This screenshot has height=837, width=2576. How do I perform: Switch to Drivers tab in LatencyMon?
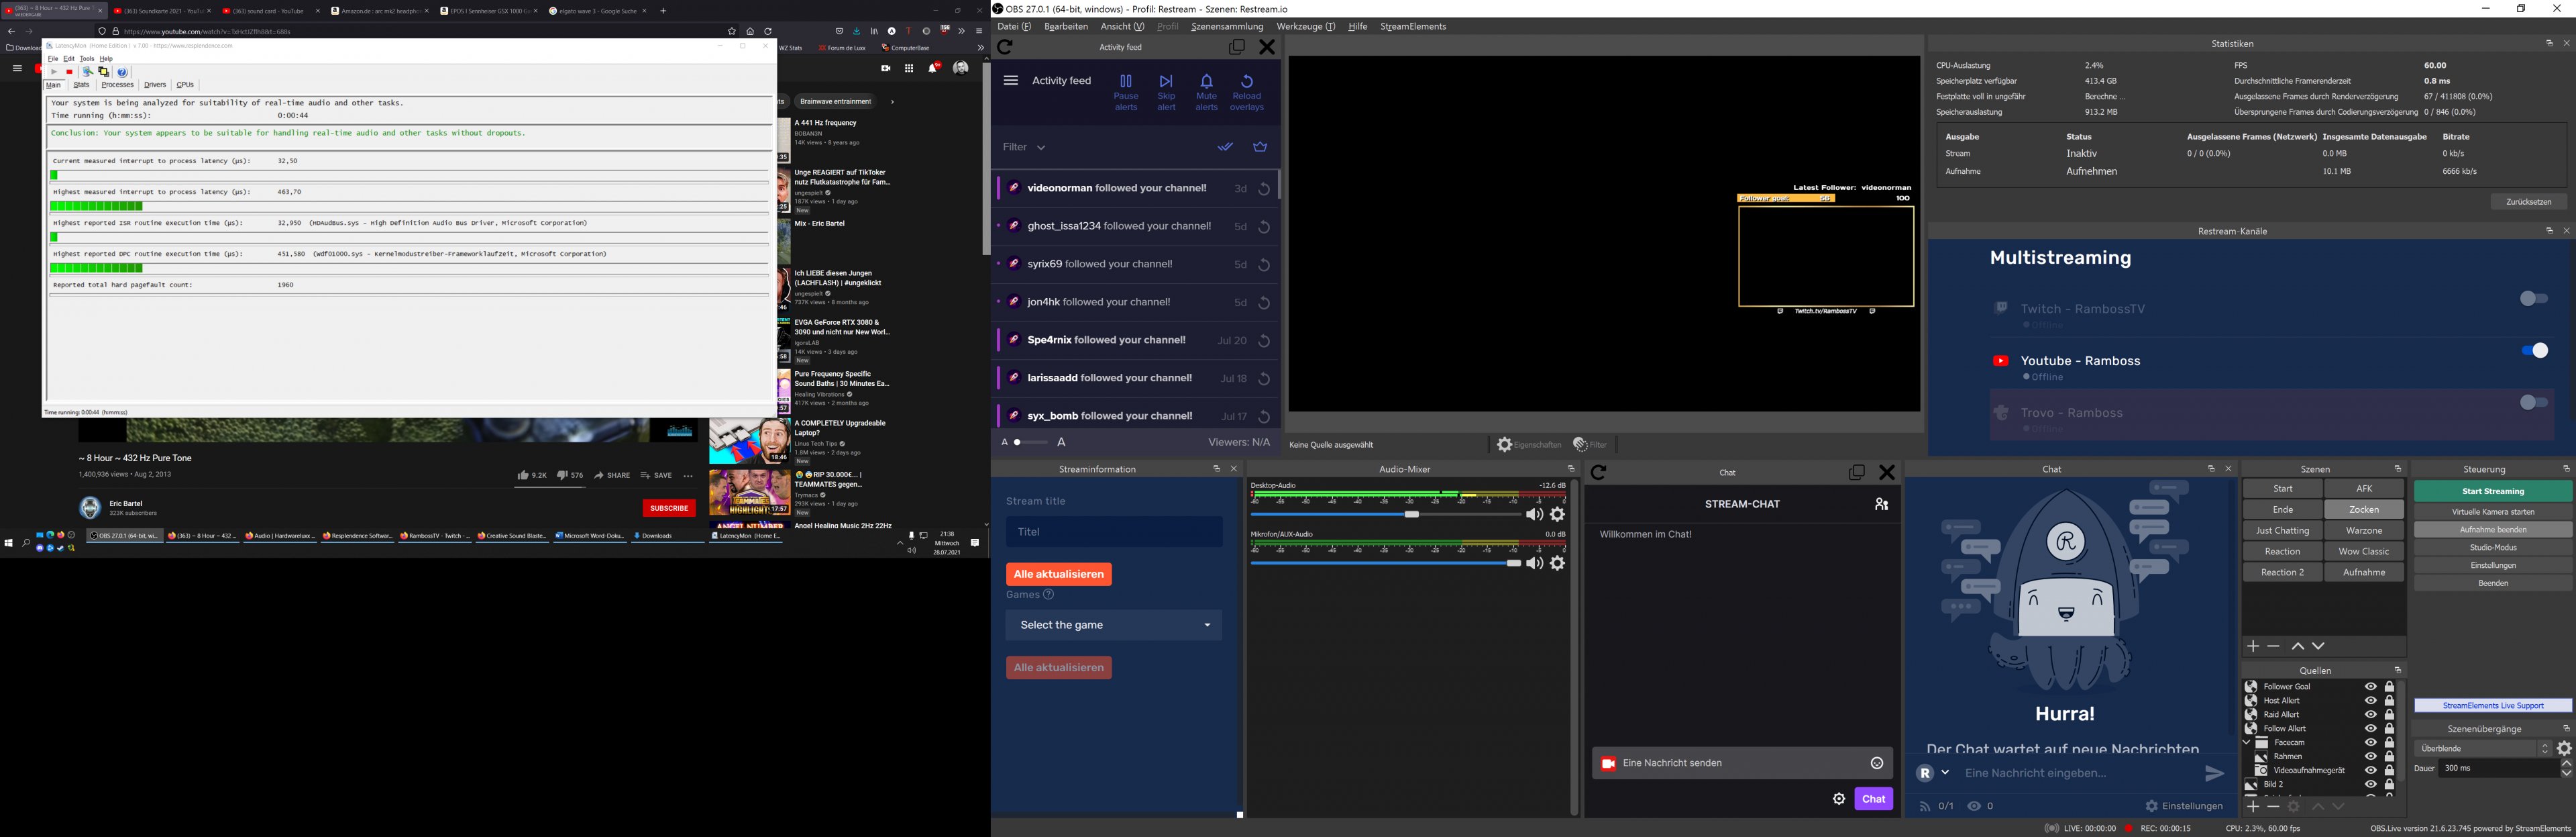coord(155,85)
